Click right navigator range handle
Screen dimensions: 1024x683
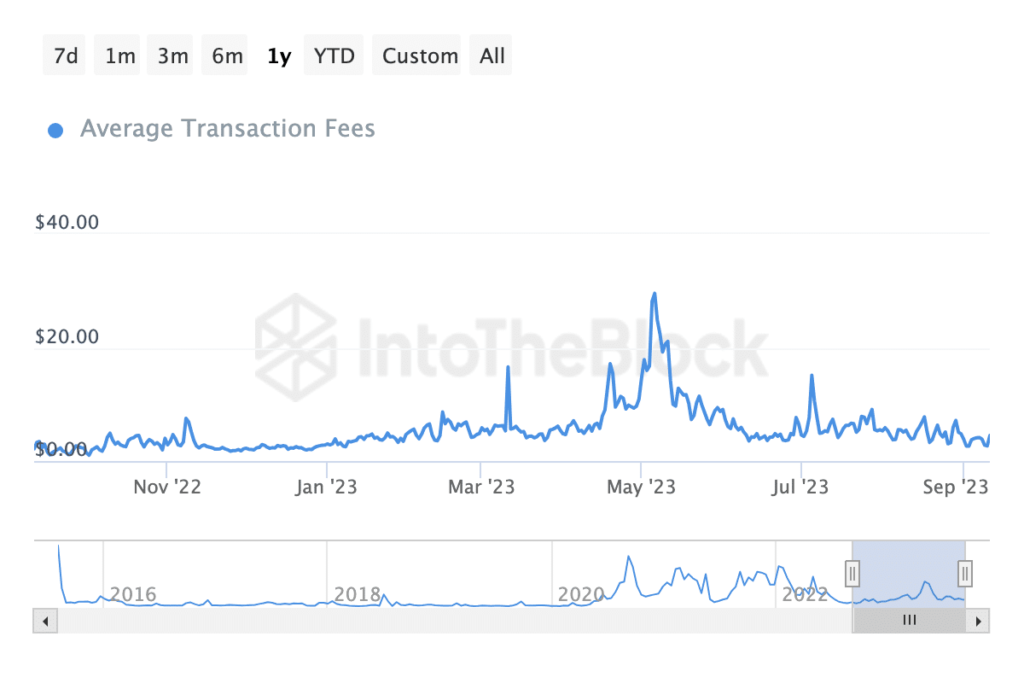[x=965, y=573]
